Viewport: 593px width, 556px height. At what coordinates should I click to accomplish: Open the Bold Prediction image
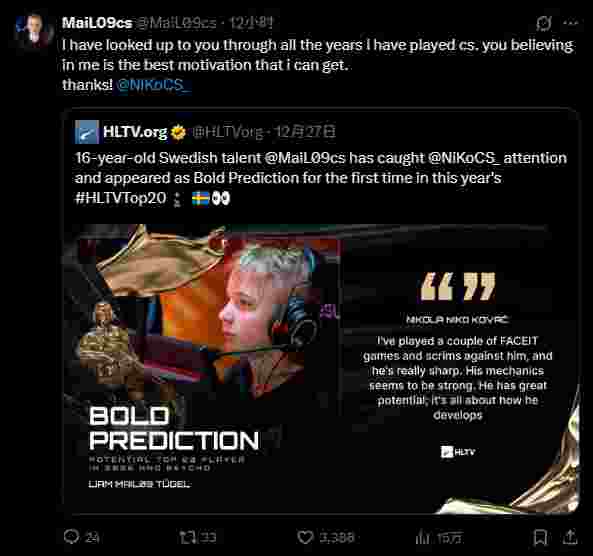[321, 369]
